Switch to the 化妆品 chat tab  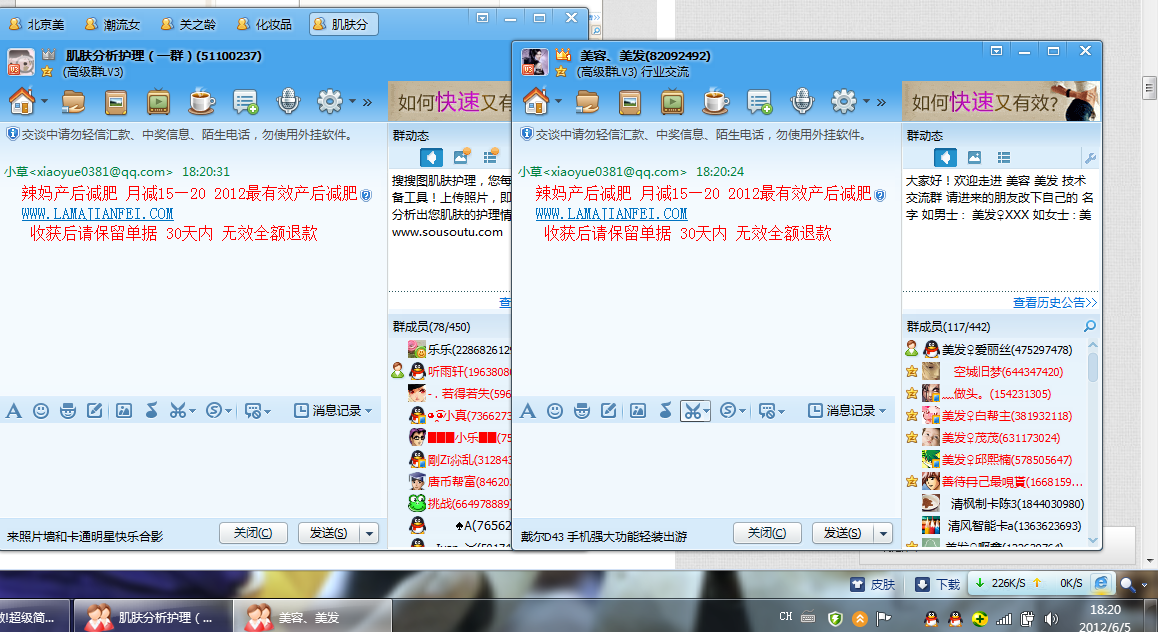click(265, 24)
